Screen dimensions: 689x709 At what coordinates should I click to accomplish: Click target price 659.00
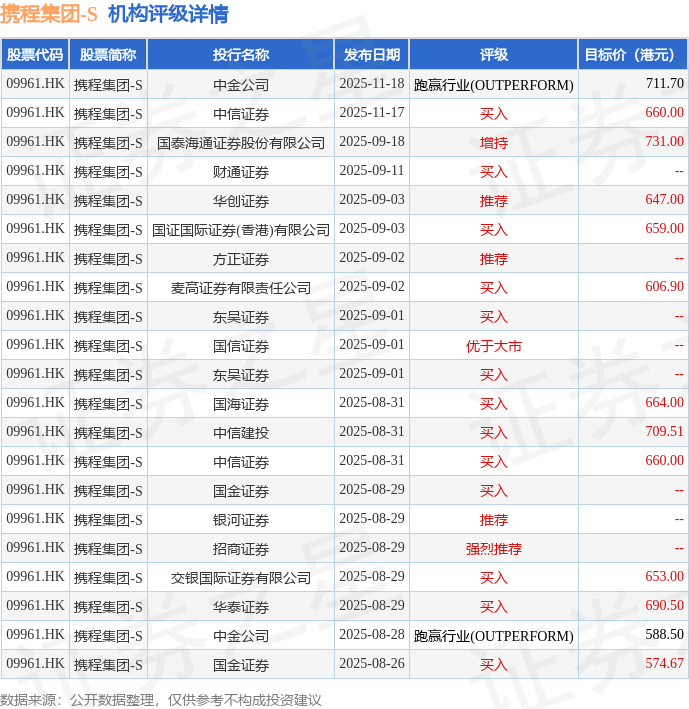pos(665,228)
